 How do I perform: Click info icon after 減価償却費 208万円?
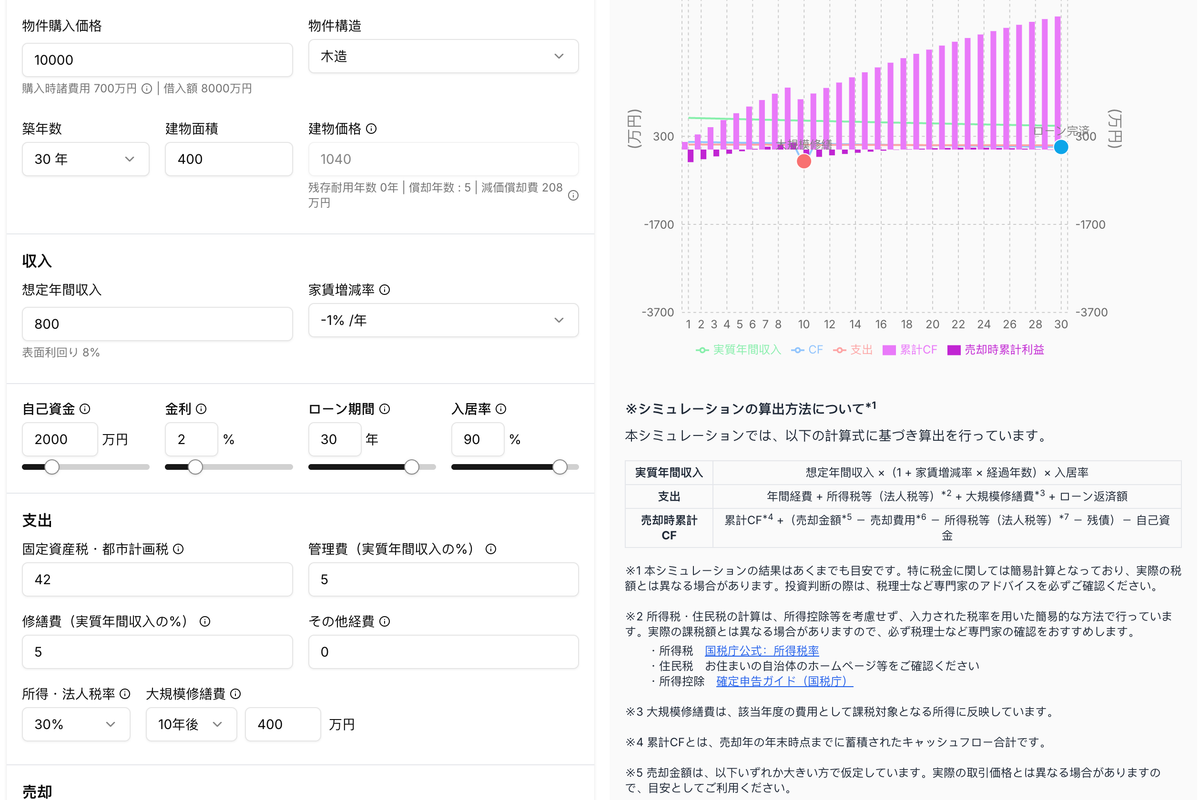coord(573,195)
